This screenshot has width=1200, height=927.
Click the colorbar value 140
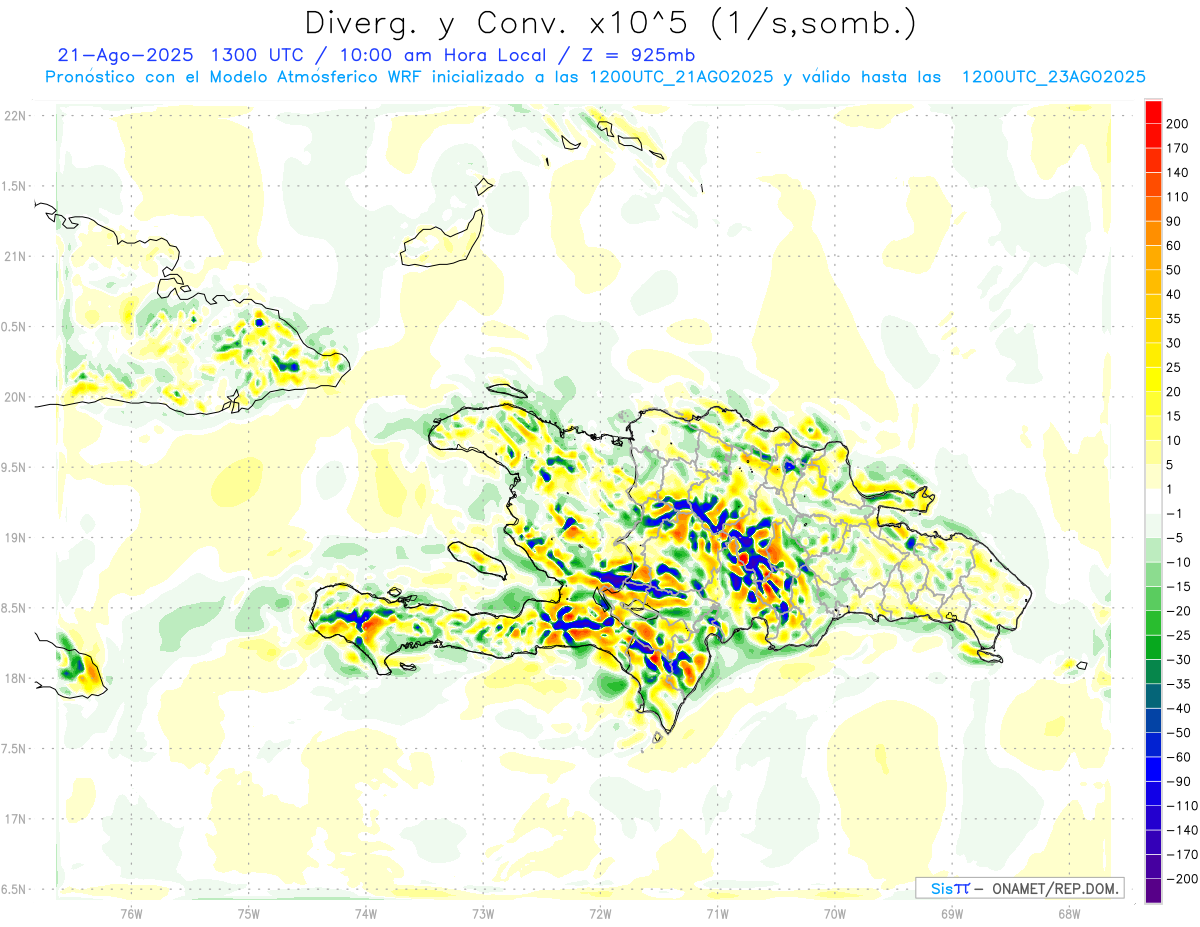[1179, 172]
